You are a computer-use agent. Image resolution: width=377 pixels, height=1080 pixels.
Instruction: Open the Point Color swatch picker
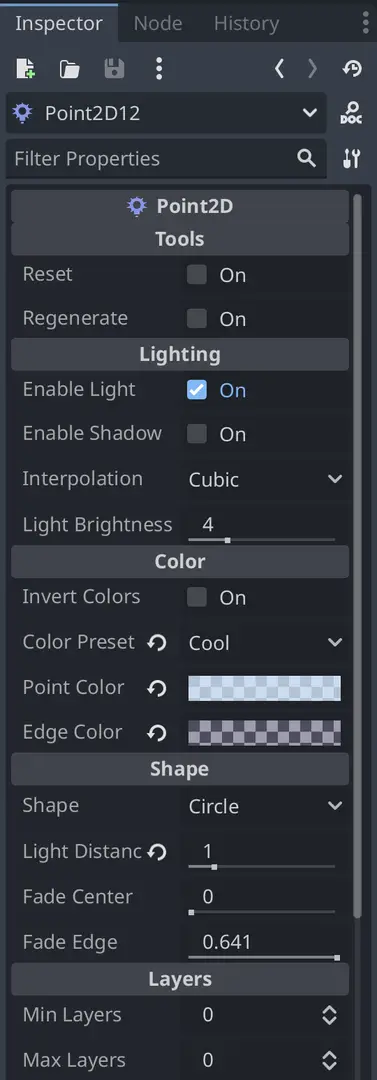pos(265,688)
